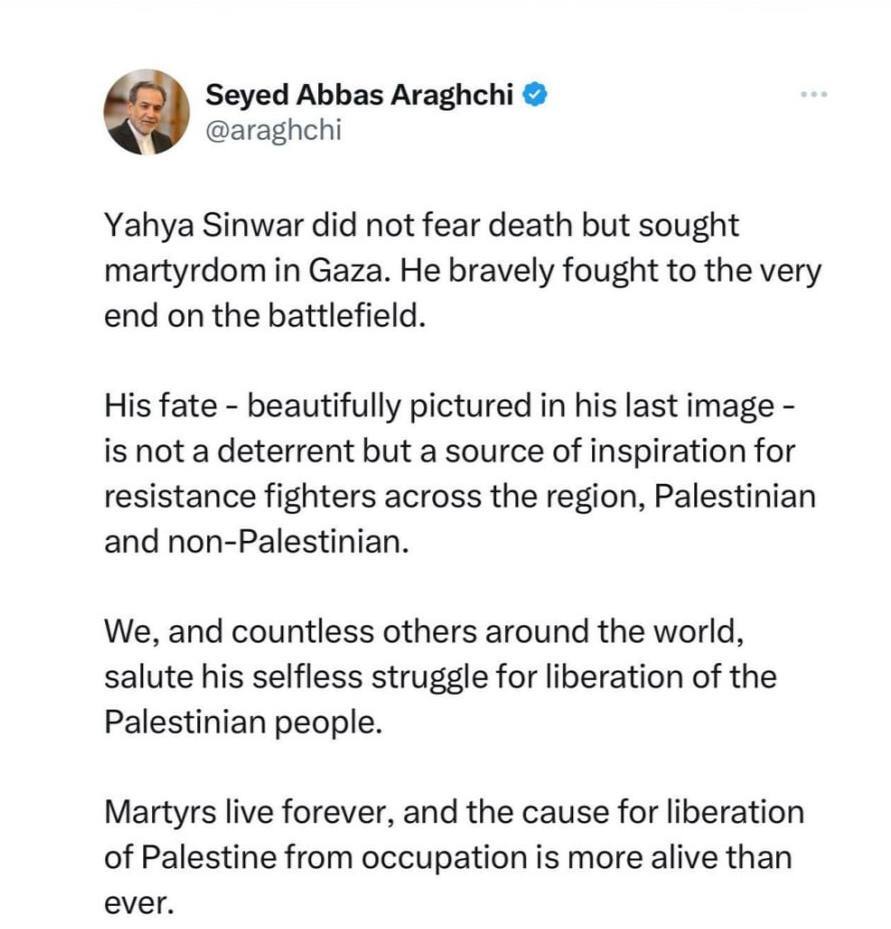This screenshot has height=929, width=891.
Task: Click the line 'resistance fighters across the region'
Action: click(460, 496)
